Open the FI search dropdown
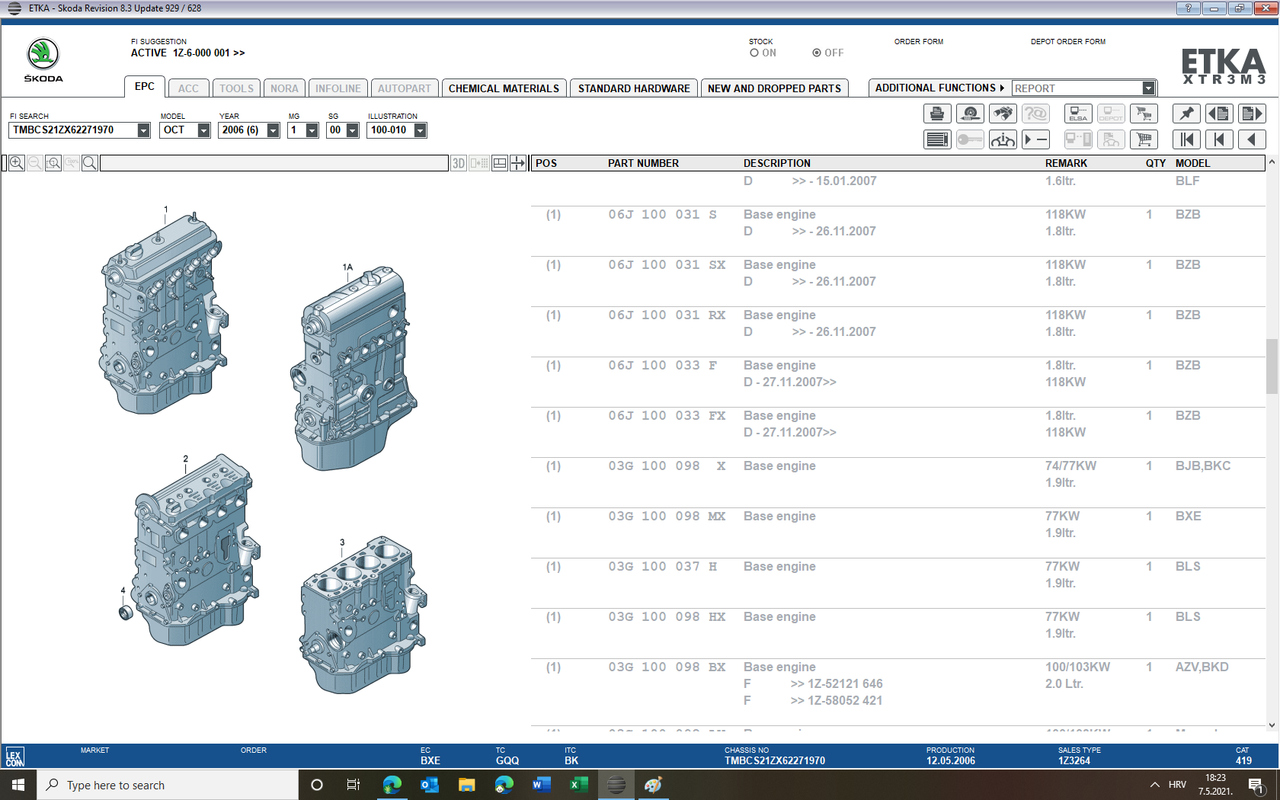The image size is (1280, 800). coord(144,130)
